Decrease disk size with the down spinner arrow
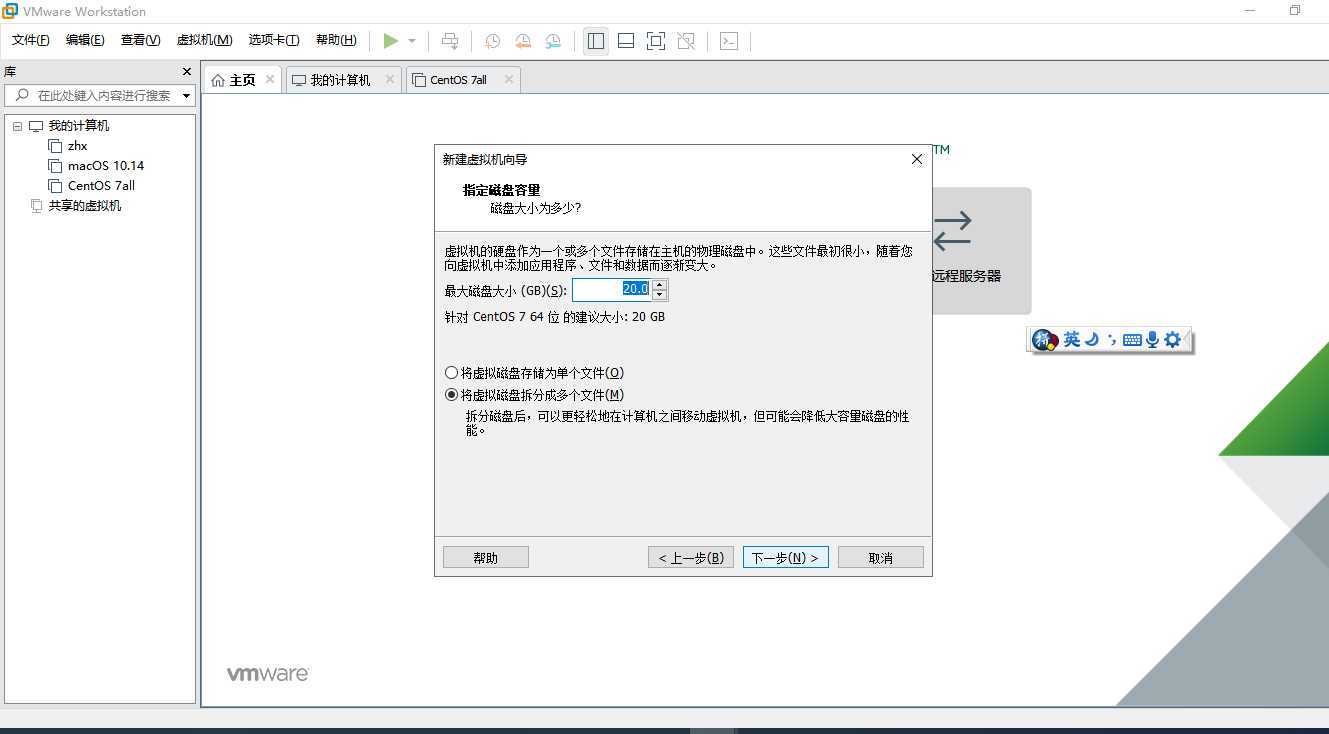This screenshot has width=1329, height=734. 659,295
